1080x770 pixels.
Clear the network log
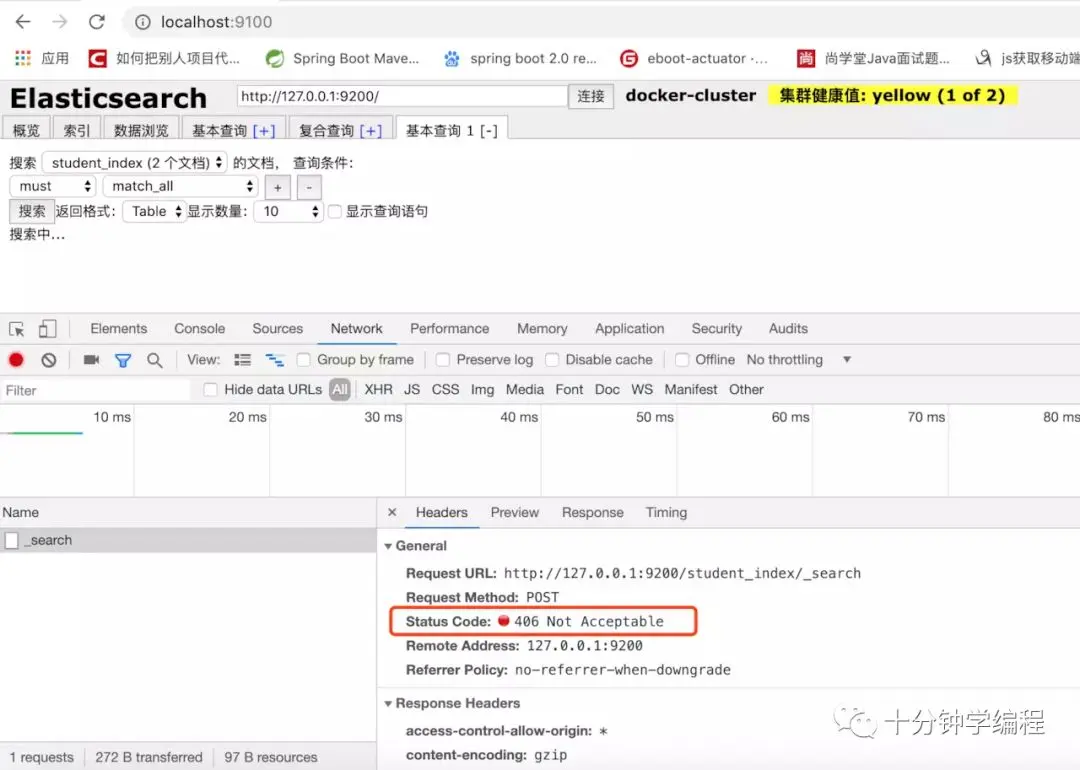48,360
